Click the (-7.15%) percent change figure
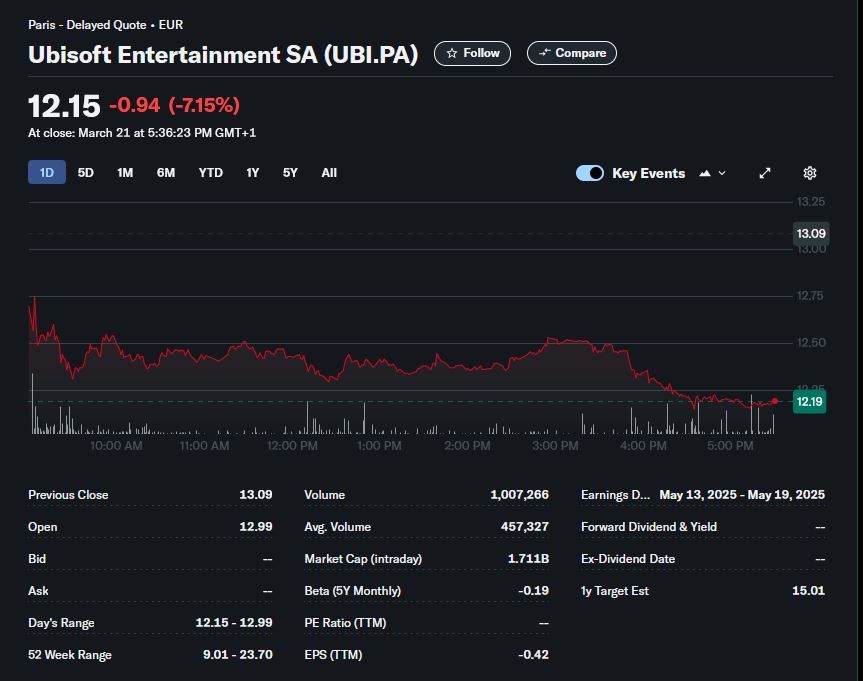863x681 pixels. coord(204,105)
